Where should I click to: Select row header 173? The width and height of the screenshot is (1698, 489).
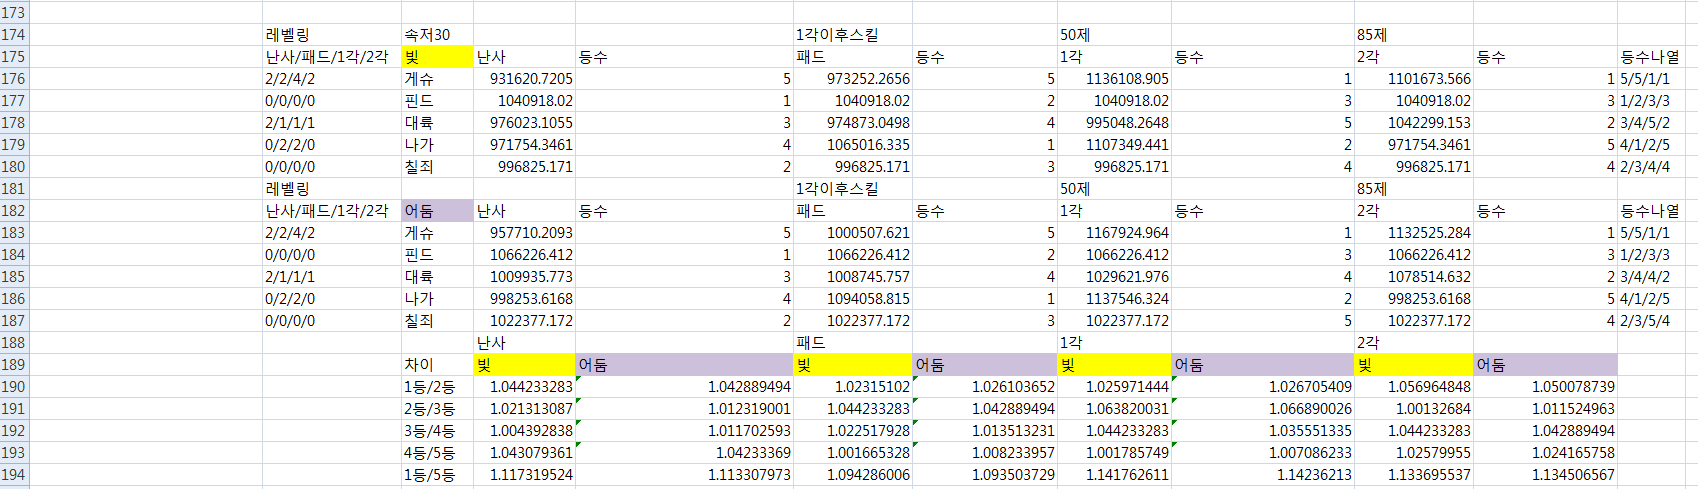14,13
